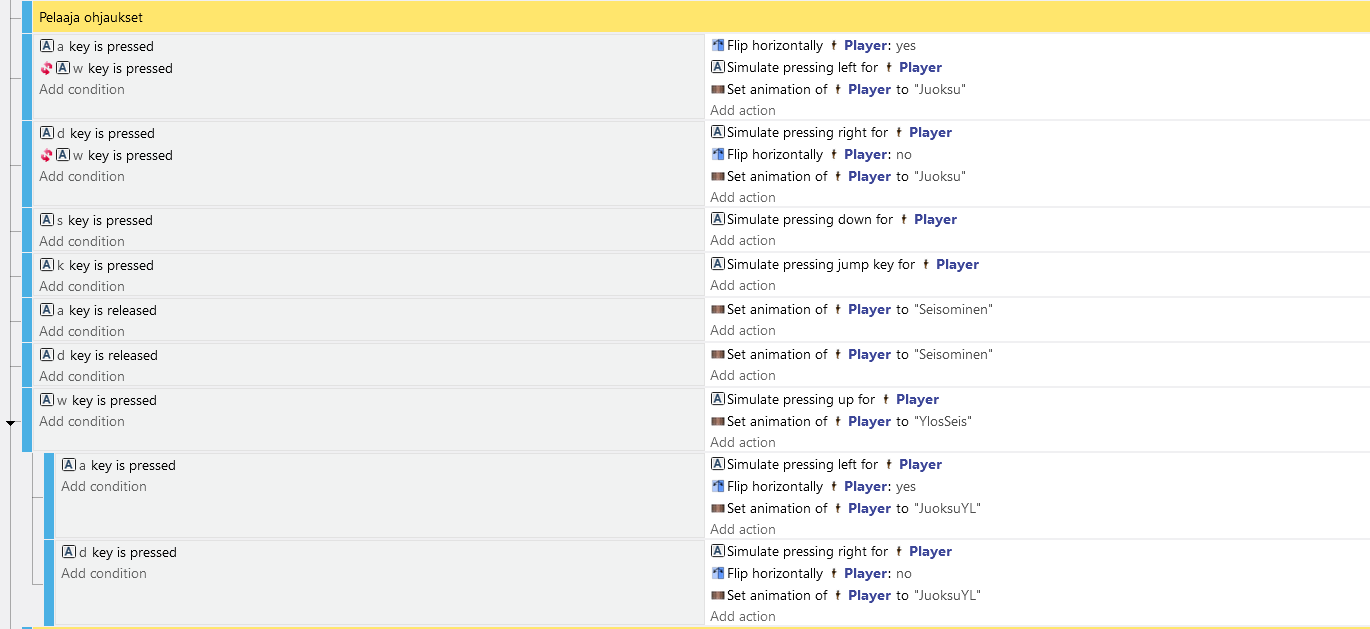Add action below the "YlosSeis" animation action
Screen dimensions: 1370x629
coord(743,442)
